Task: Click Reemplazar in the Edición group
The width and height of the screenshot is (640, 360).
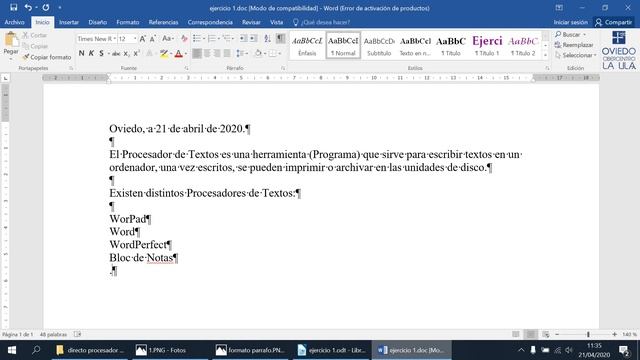Action: point(574,45)
